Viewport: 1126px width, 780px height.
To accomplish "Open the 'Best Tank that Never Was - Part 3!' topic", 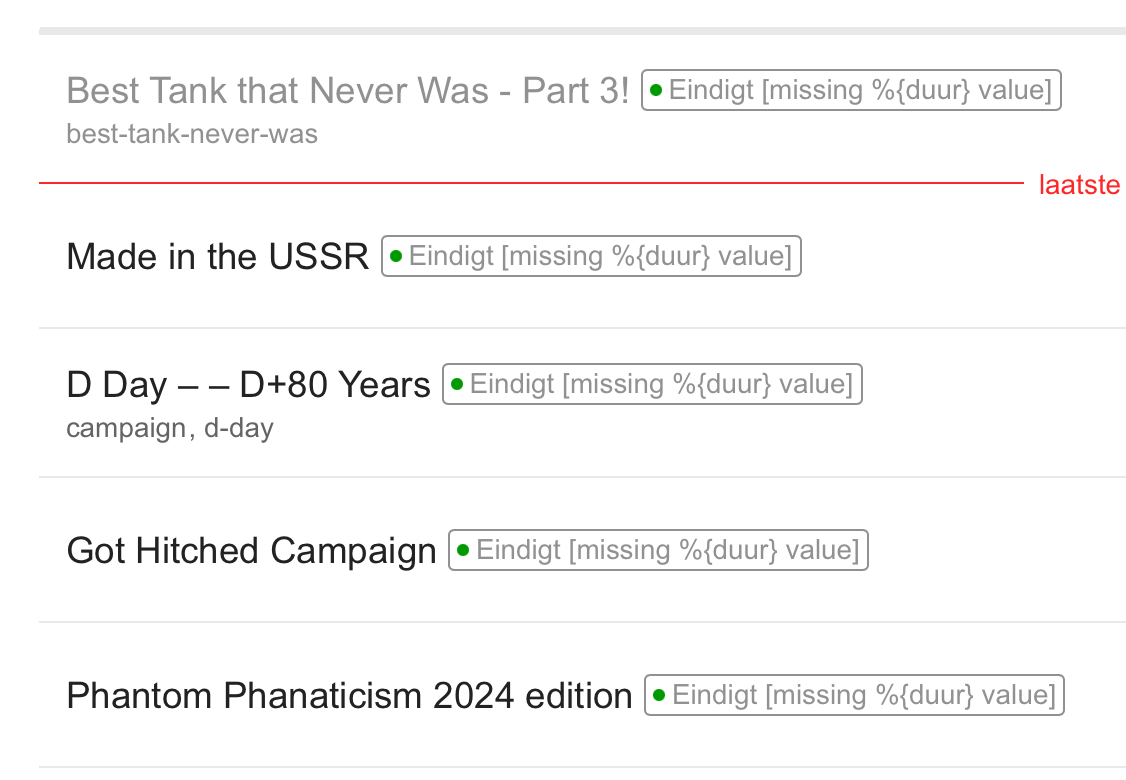I will point(347,91).
